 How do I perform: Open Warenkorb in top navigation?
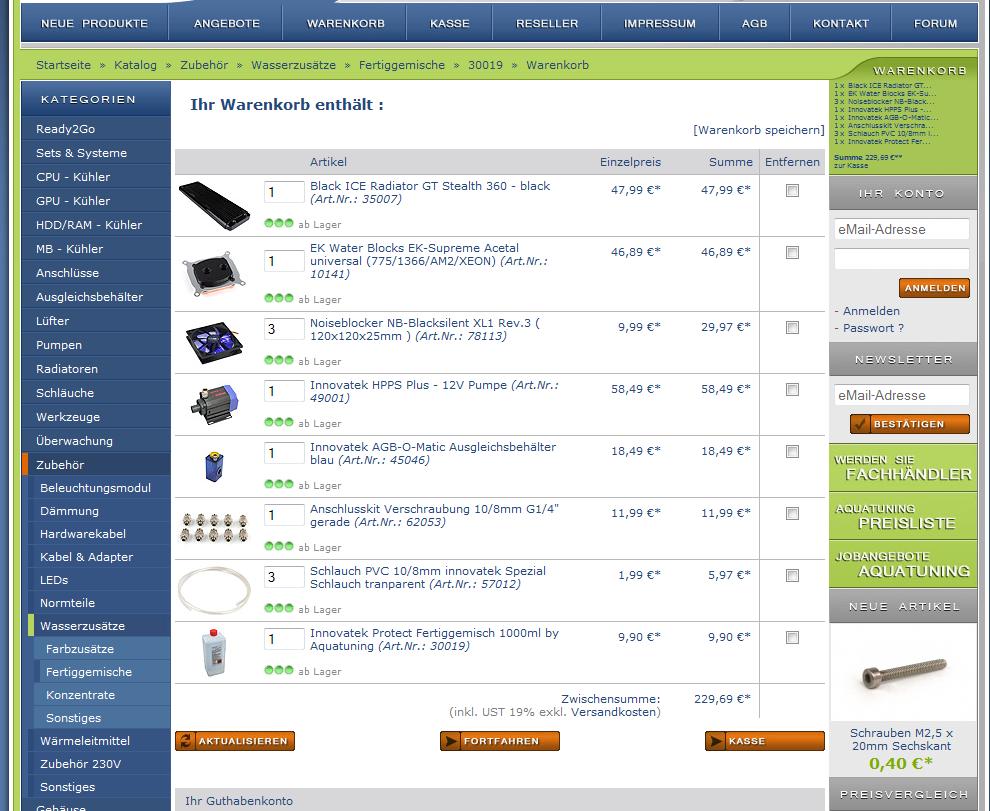[x=345, y=23]
